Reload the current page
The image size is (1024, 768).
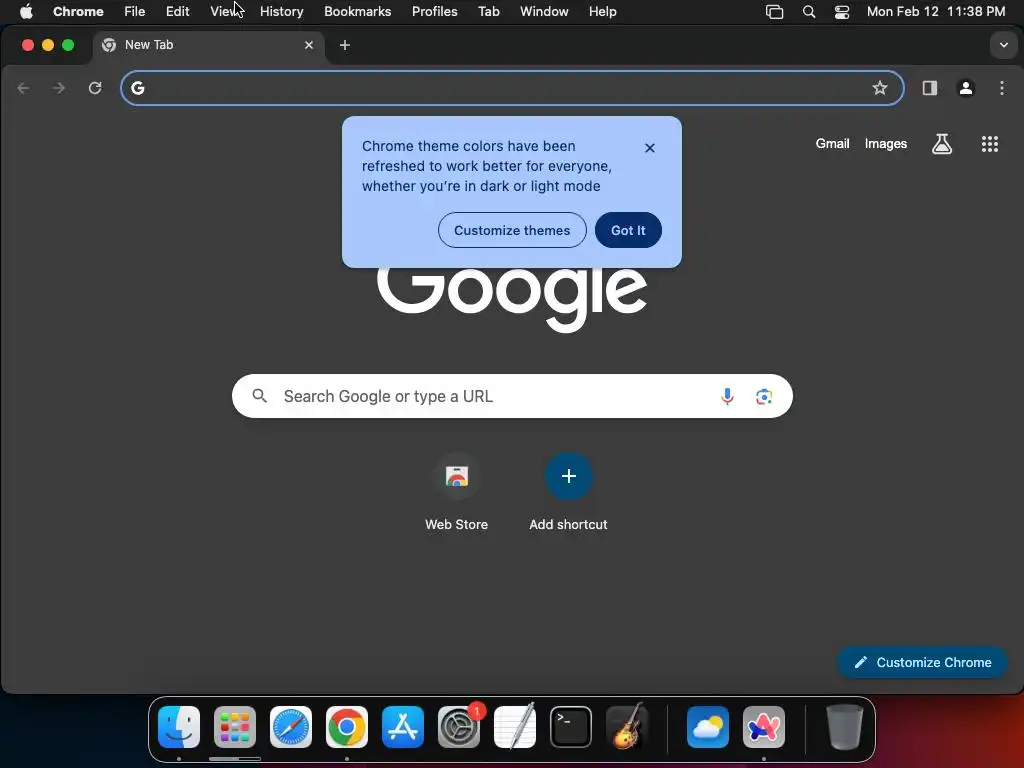95,88
